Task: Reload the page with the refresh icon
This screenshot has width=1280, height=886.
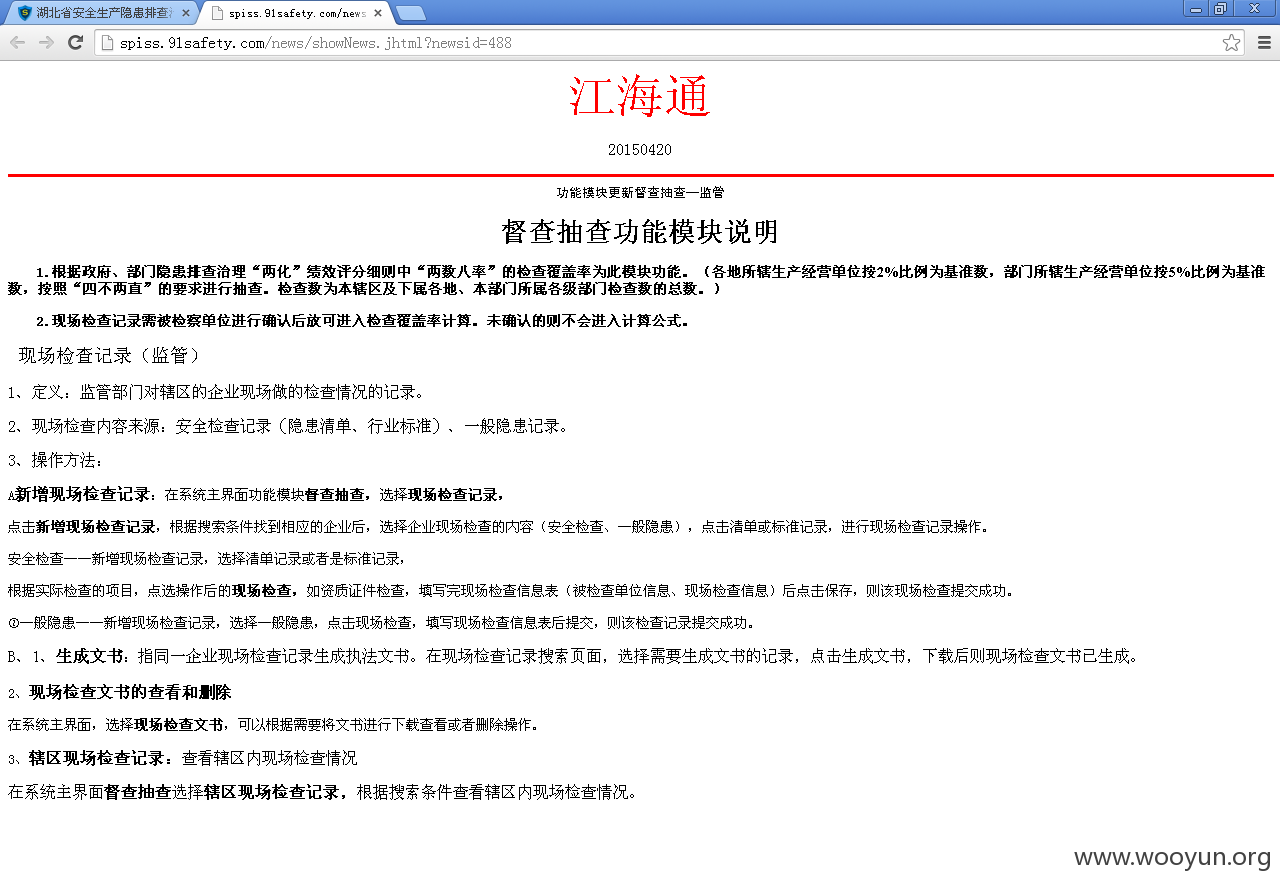Action: point(75,42)
